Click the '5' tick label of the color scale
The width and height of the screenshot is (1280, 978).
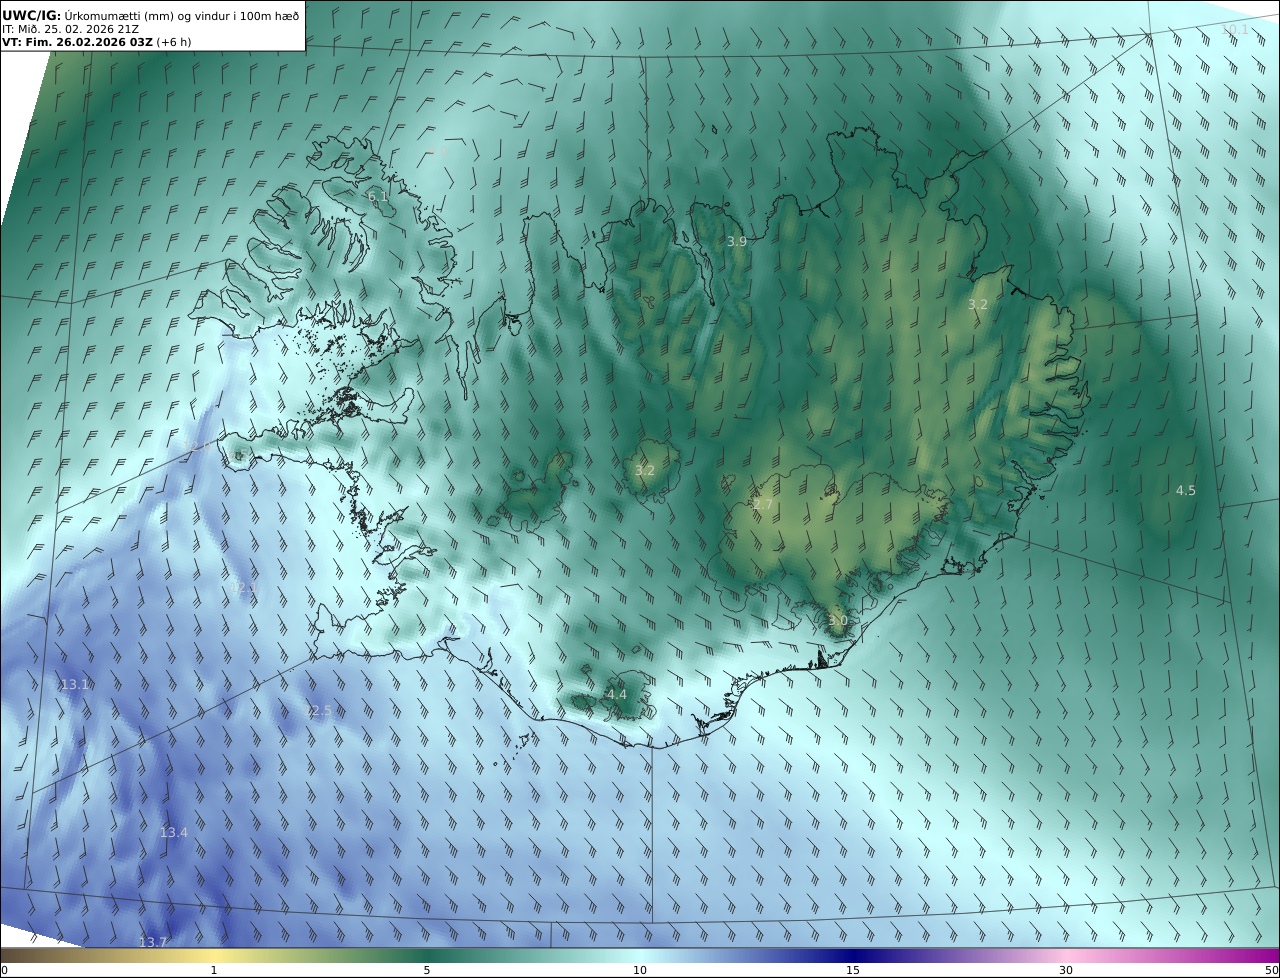(x=427, y=970)
